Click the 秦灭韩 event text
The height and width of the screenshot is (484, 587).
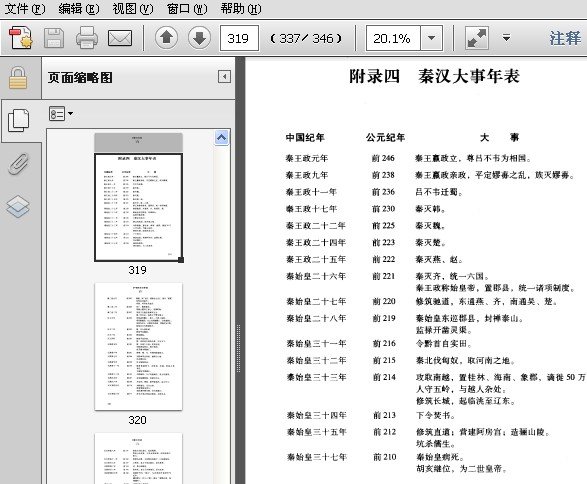click(x=431, y=209)
